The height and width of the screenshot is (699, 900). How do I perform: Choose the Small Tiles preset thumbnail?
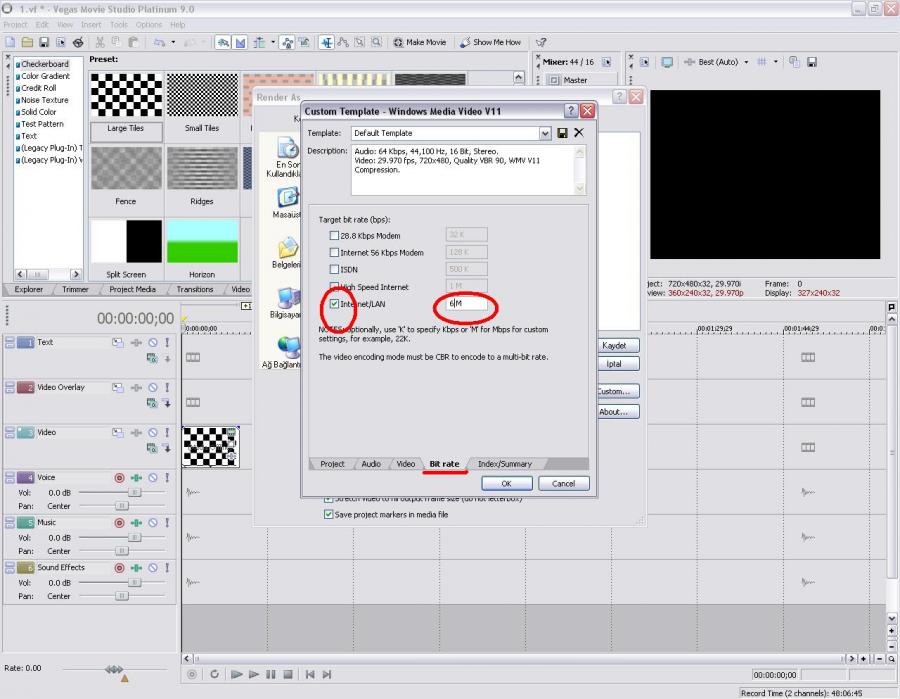[x=202, y=95]
